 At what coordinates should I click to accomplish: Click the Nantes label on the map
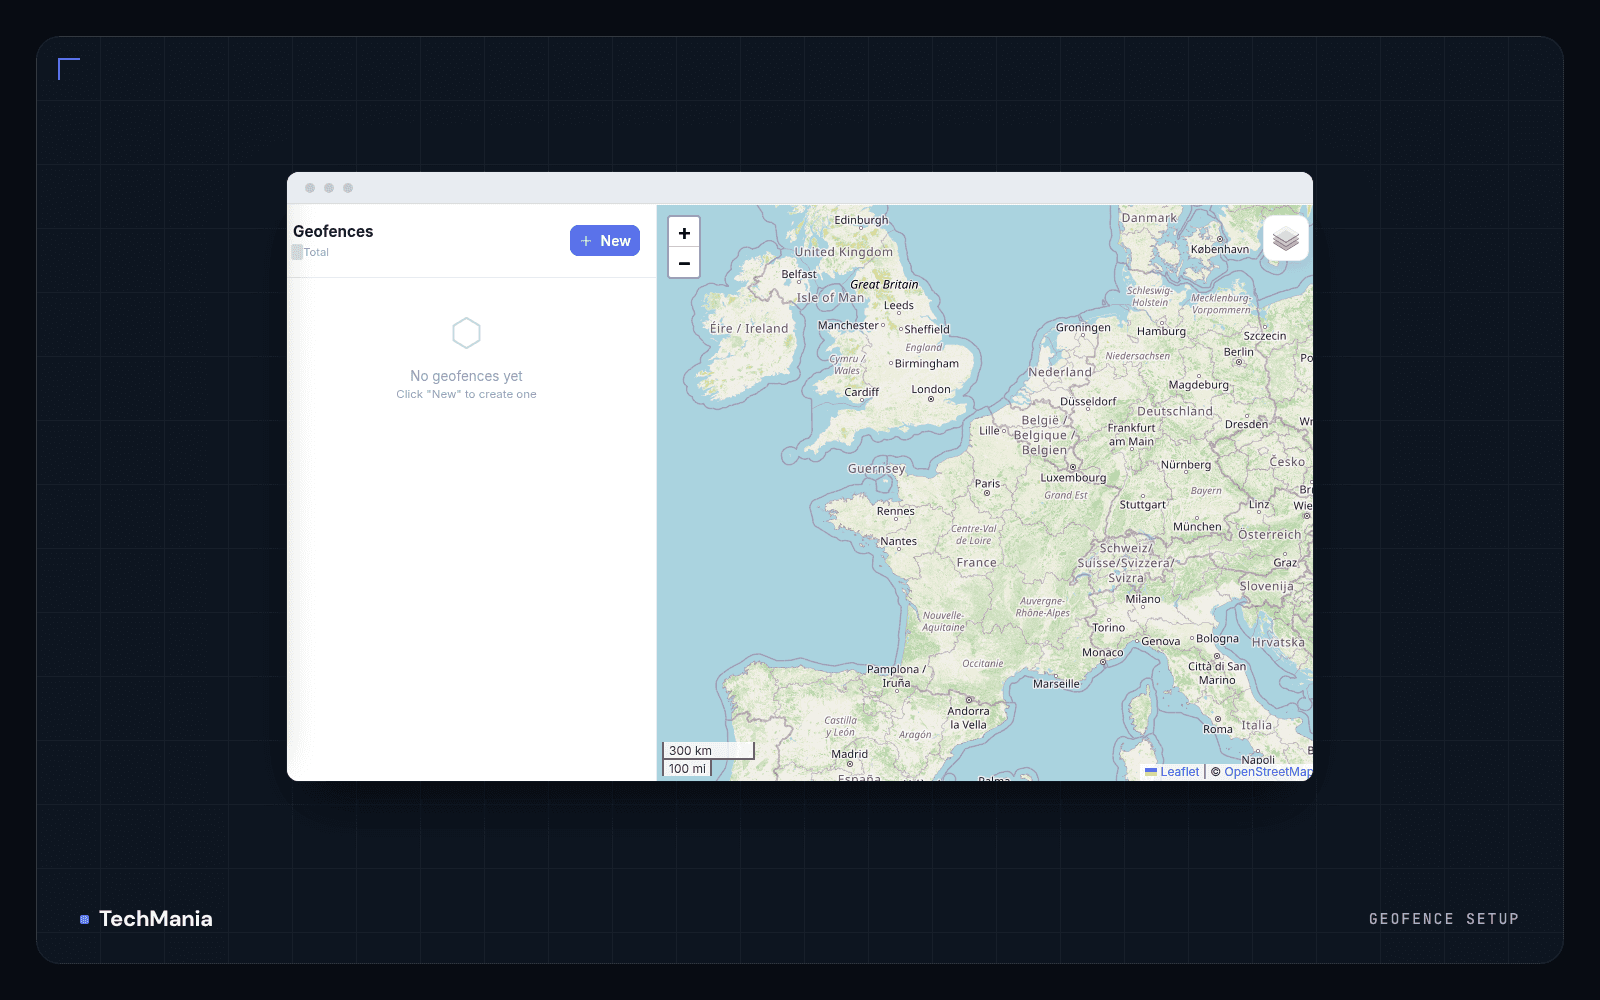(898, 541)
